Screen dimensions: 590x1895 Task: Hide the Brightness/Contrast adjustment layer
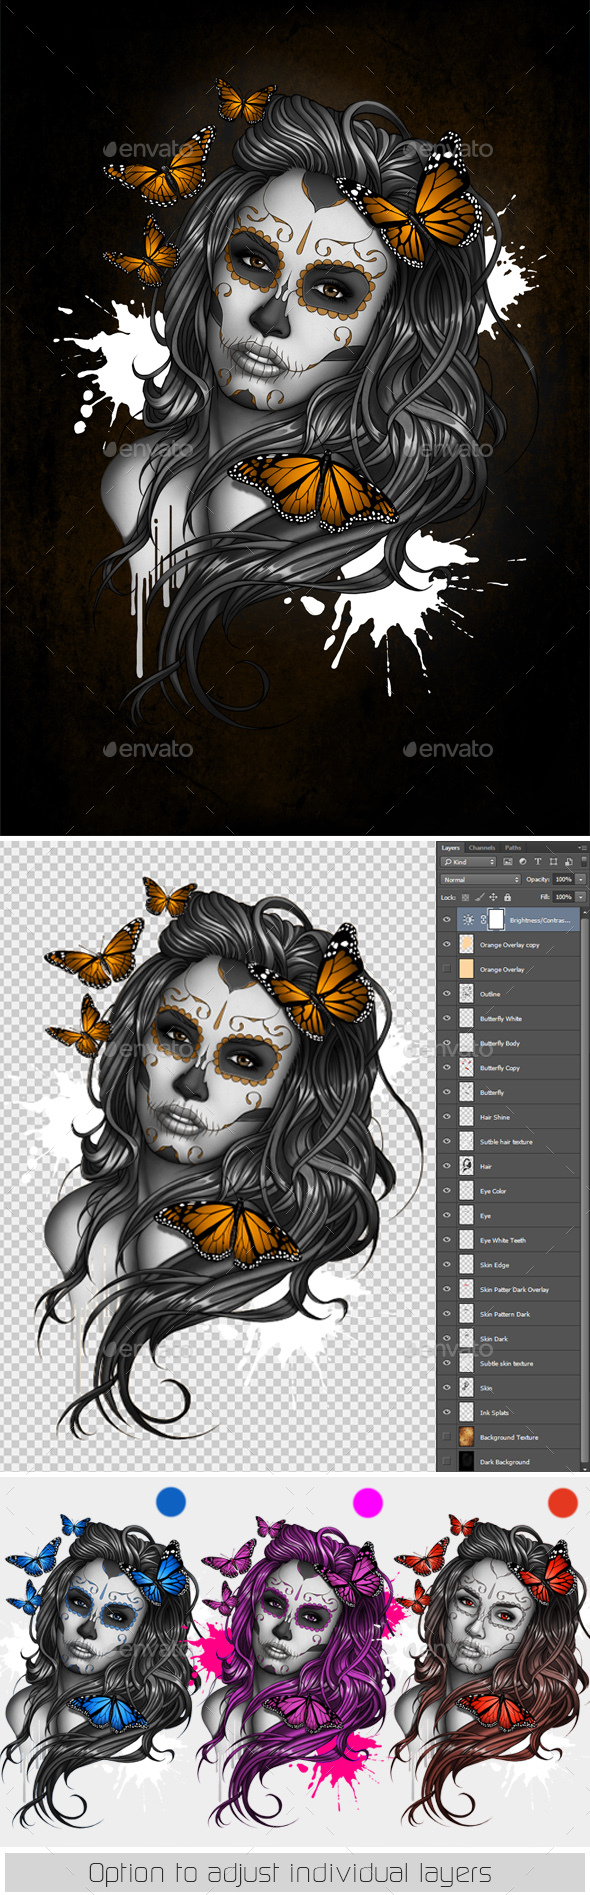click(447, 919)
